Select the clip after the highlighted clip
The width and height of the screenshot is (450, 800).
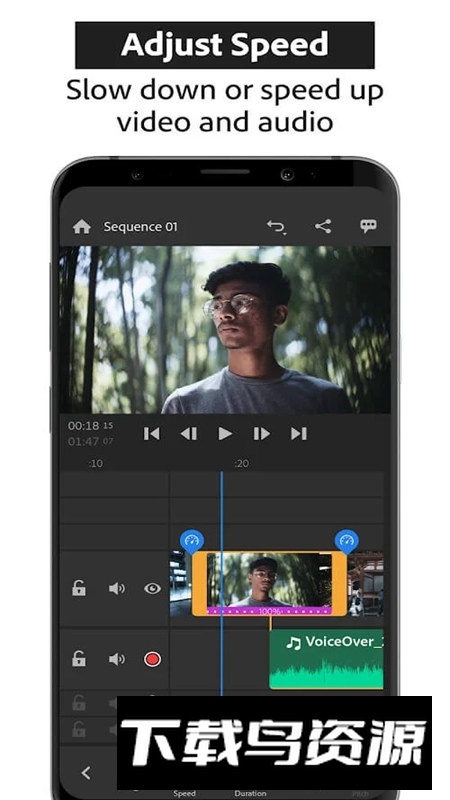coord(365,584)
